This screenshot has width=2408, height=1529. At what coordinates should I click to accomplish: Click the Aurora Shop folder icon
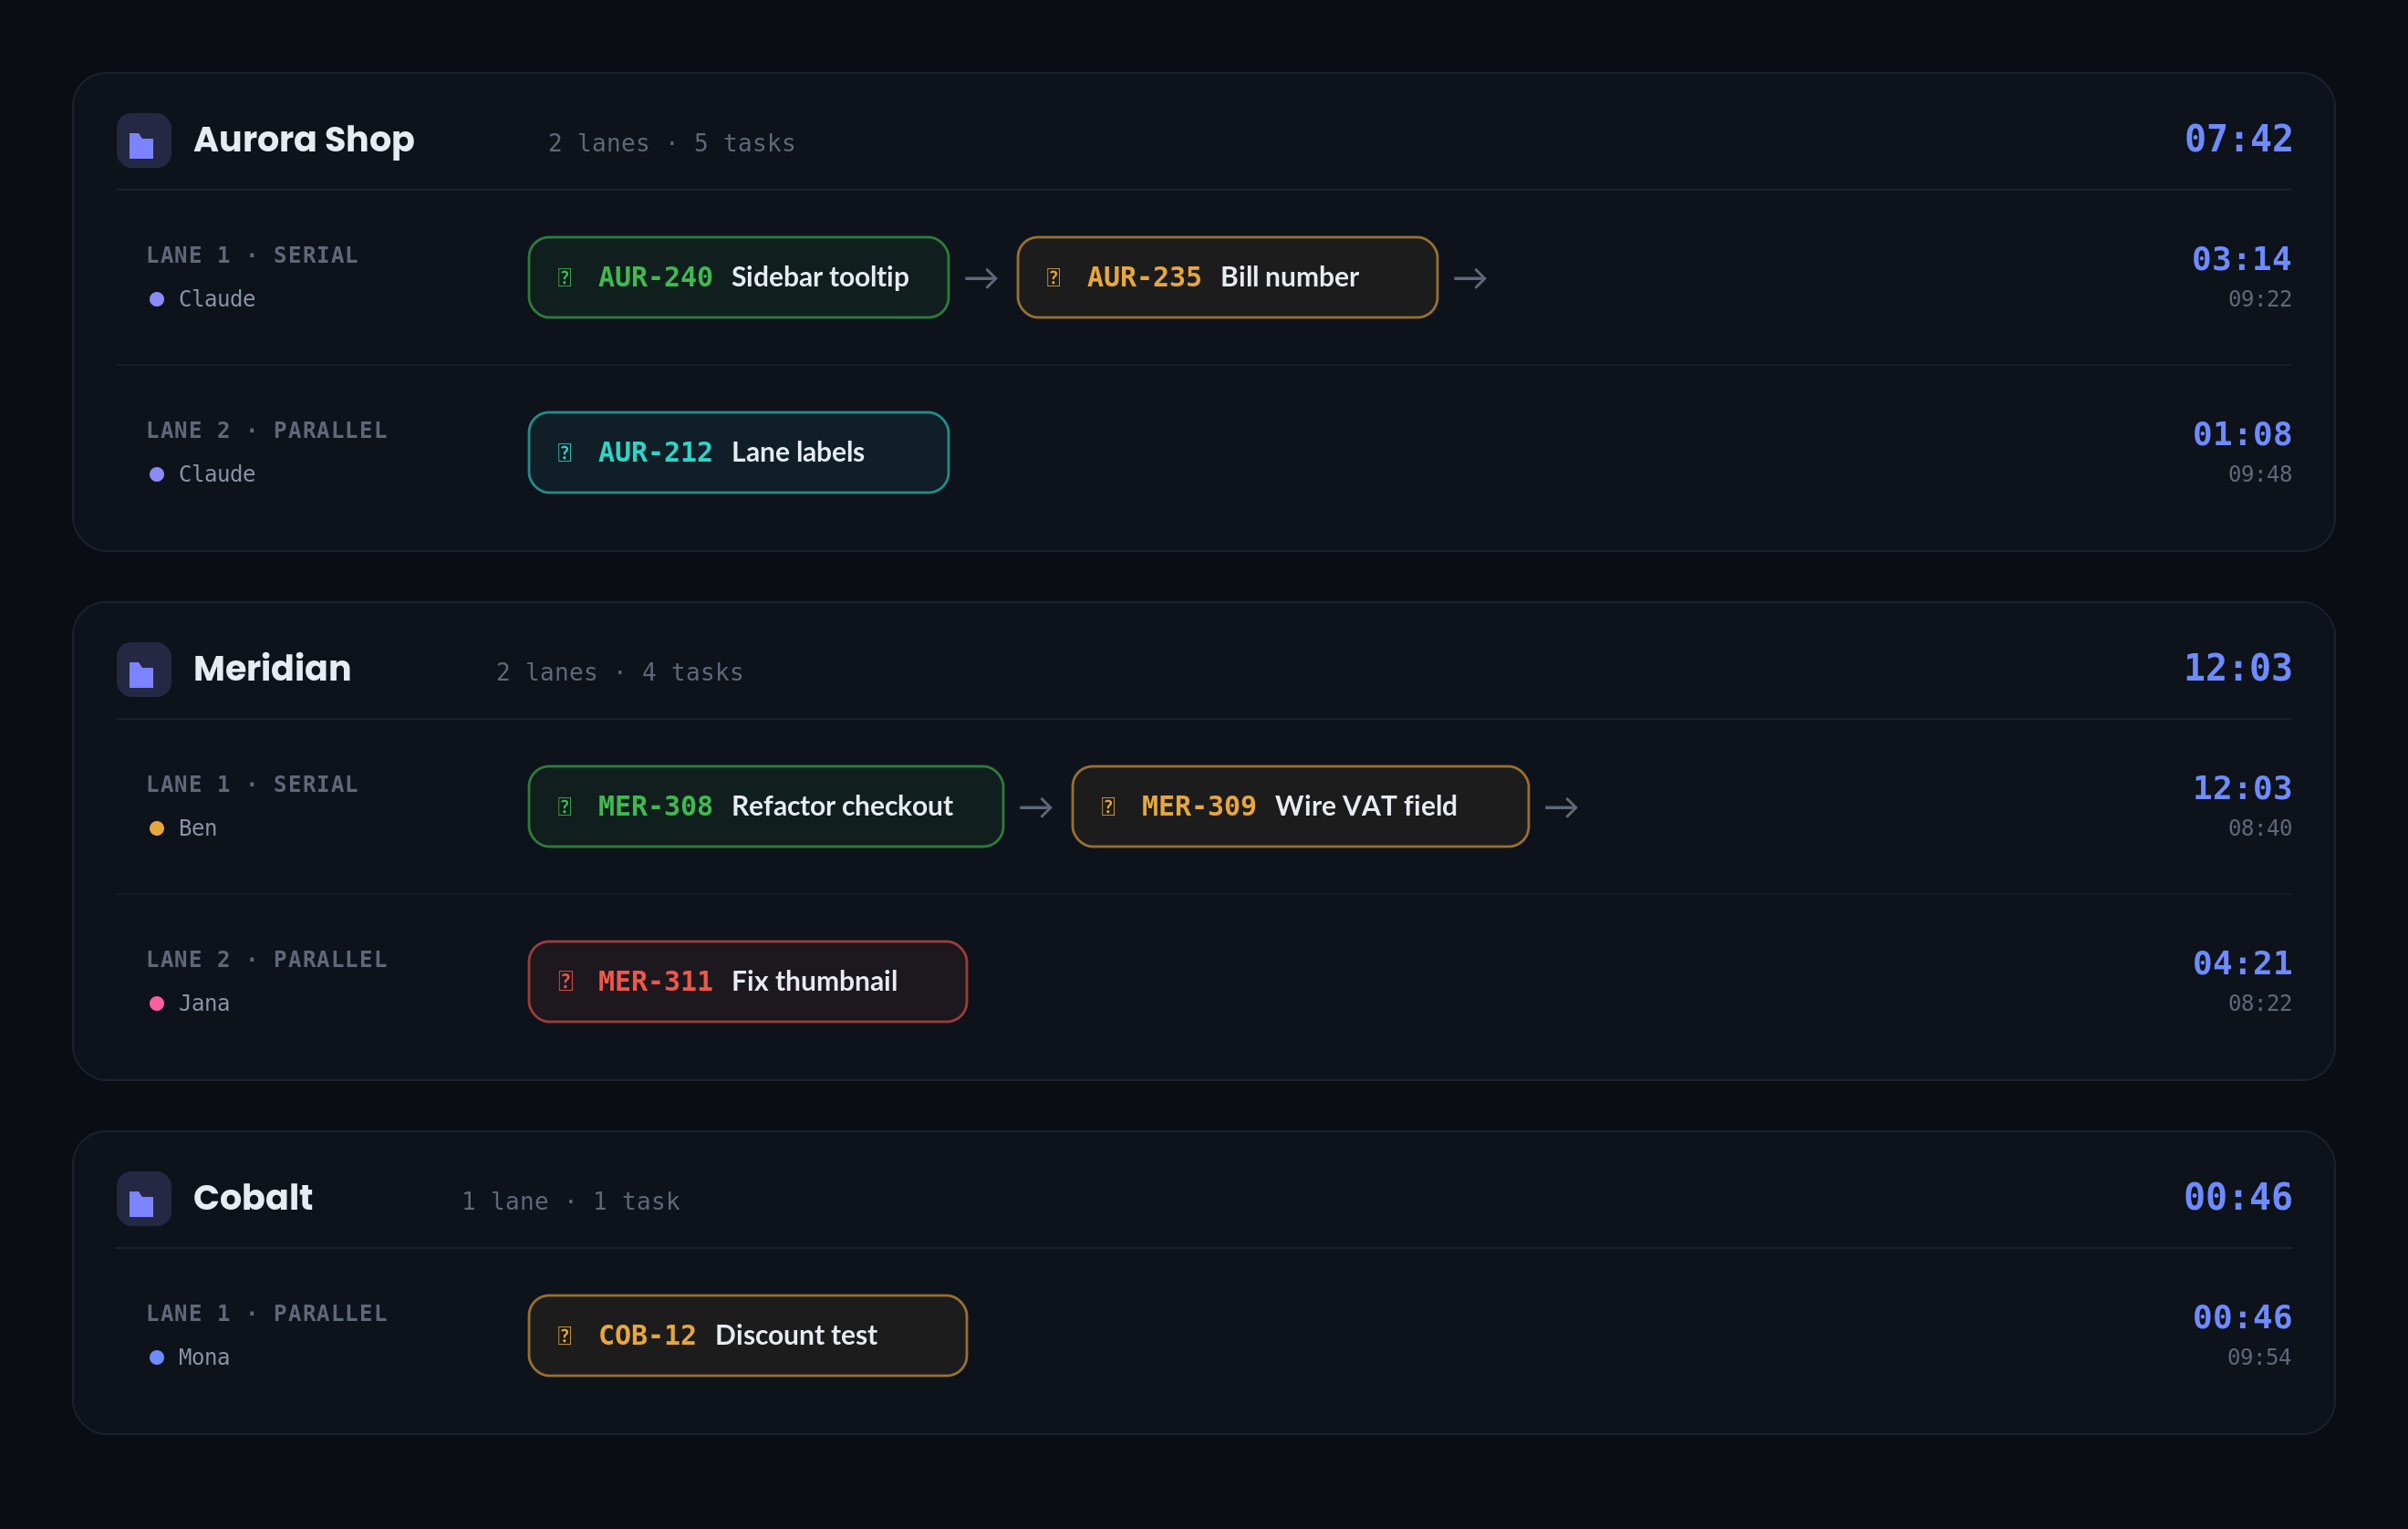pos(143,140)
